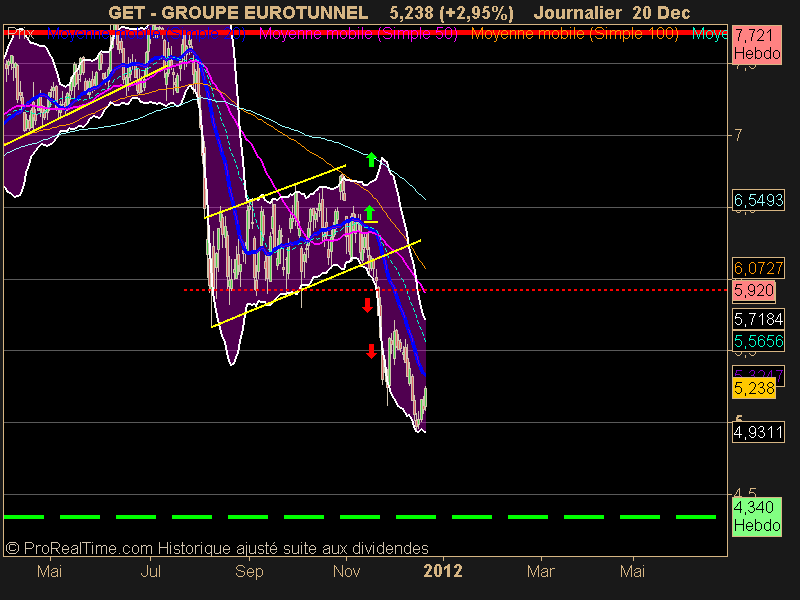
Task: Select the green dashed 4,340 support line
Action: point(360,517)
